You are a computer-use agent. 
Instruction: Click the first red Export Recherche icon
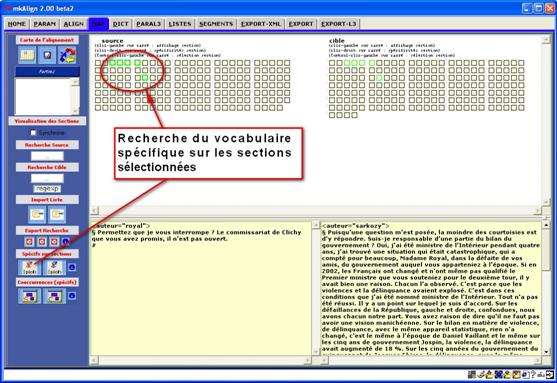pyautogui.click(x=29, y=242)
